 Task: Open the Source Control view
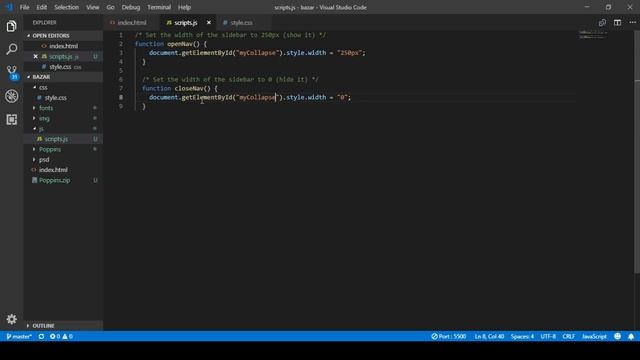tap(11, 73)
